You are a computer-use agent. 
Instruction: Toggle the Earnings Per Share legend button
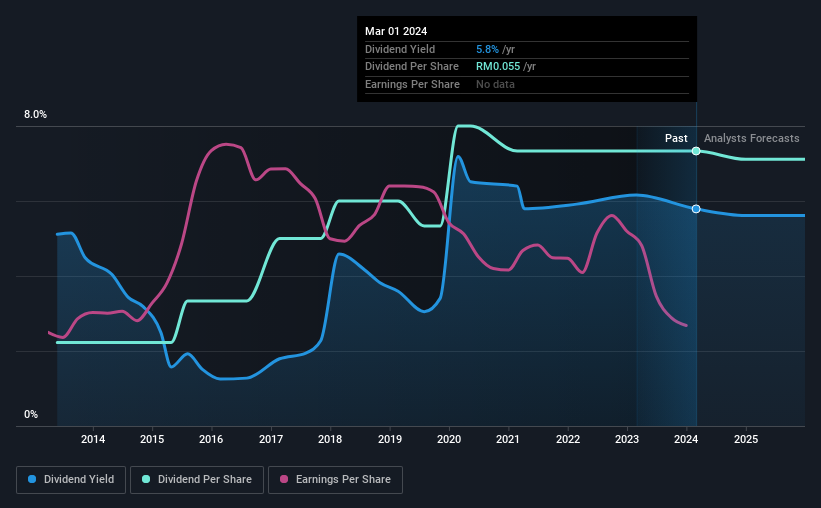pos(335,480)
